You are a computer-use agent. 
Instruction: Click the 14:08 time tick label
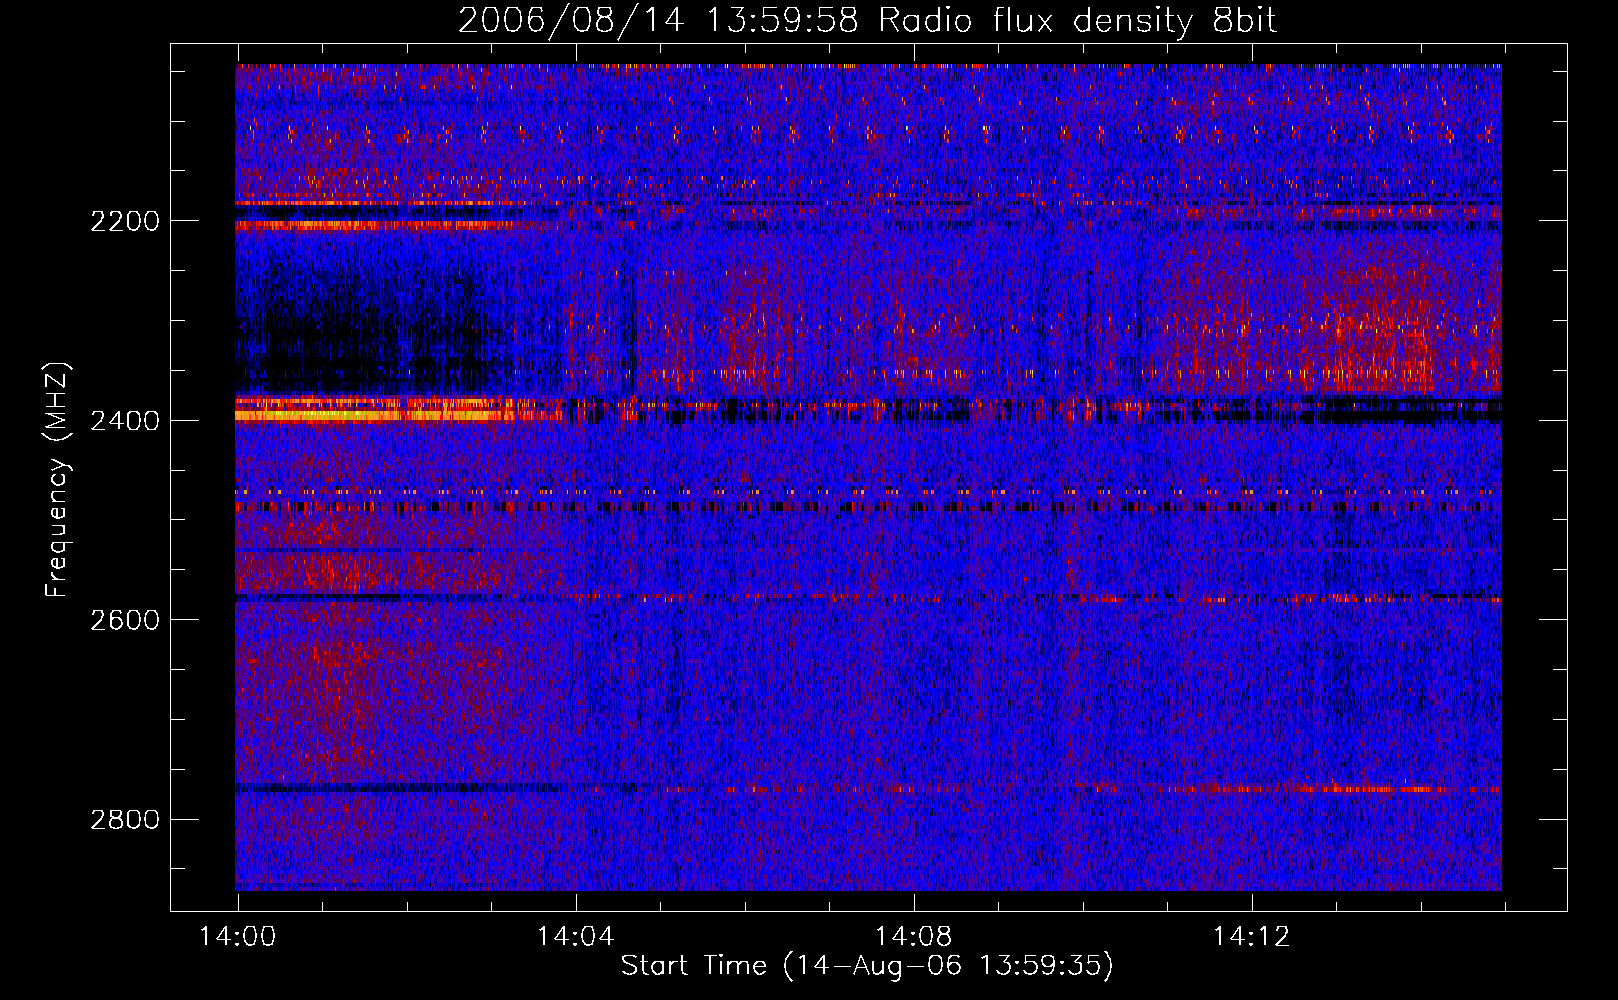(913, 937)
